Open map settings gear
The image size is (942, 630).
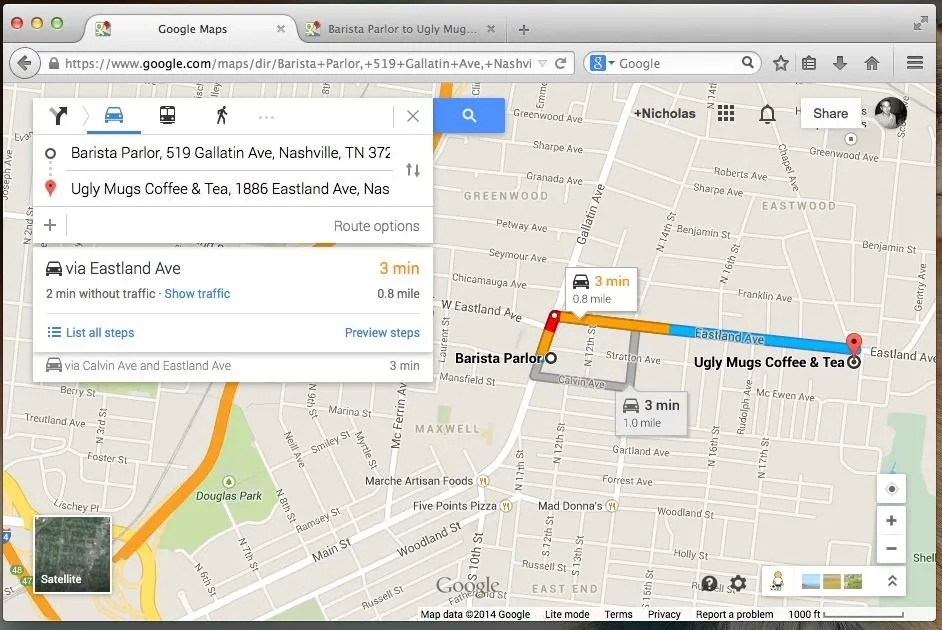click(x=738, y=583)
